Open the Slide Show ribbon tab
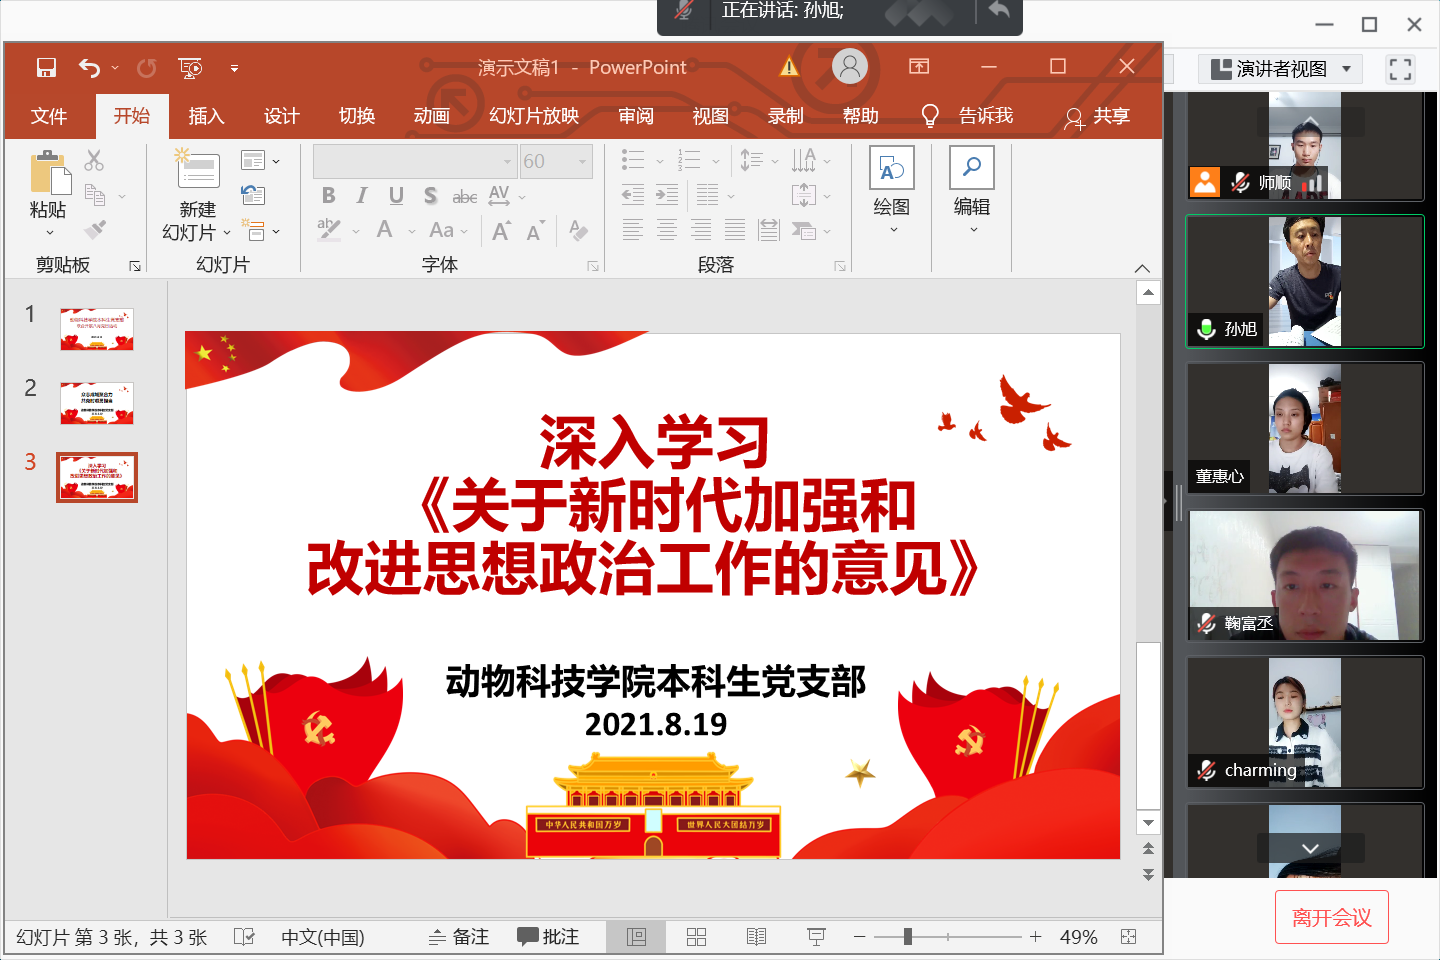 (533, 116)
